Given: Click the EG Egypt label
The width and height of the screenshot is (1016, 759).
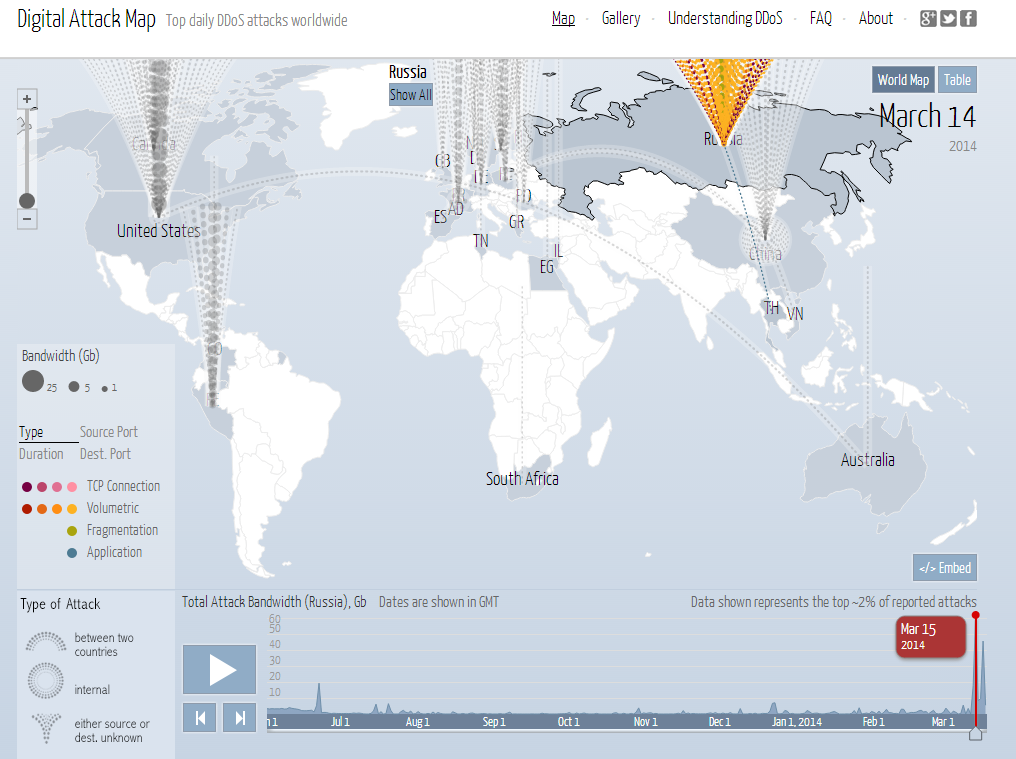Looking at the screenshot, I should coord(547,267).
